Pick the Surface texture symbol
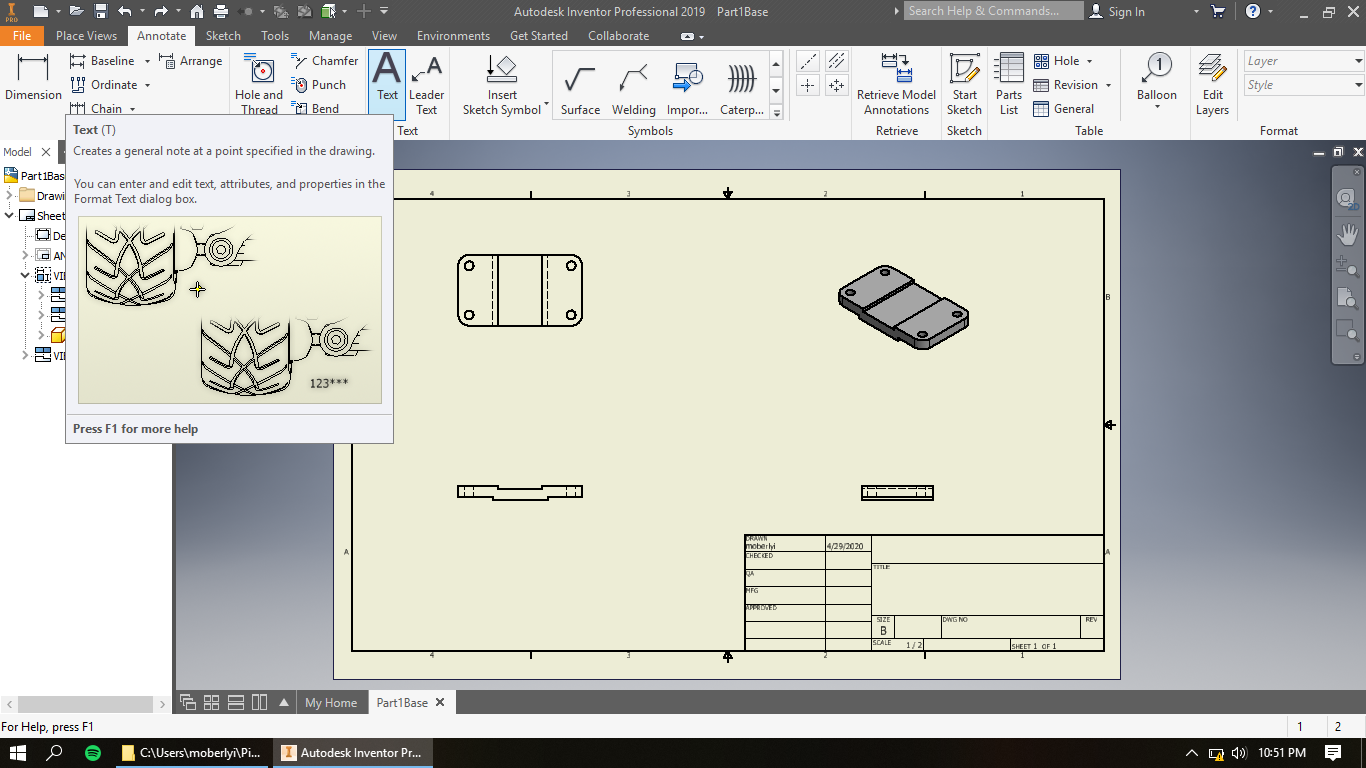Screen dimensions: 1366x768 pyautogui.click(x=580, y=88)
